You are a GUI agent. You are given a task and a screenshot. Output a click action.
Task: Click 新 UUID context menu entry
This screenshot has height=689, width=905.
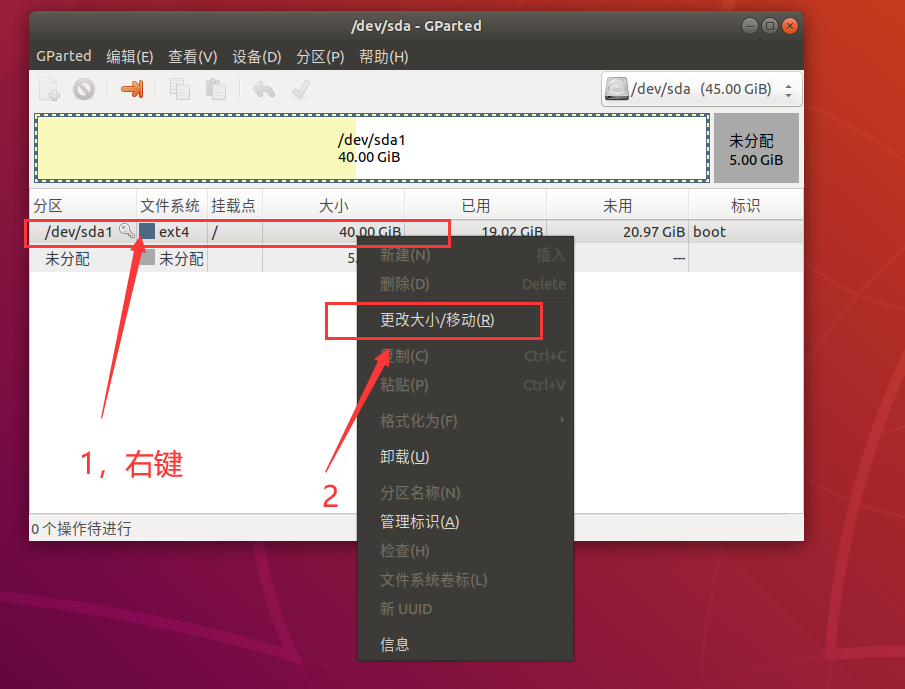(x=466, y=609)
